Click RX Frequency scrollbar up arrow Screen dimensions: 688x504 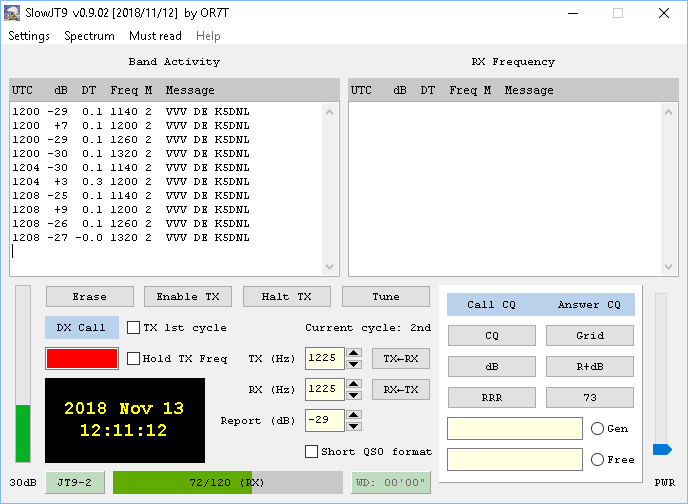tap(668, 112)
